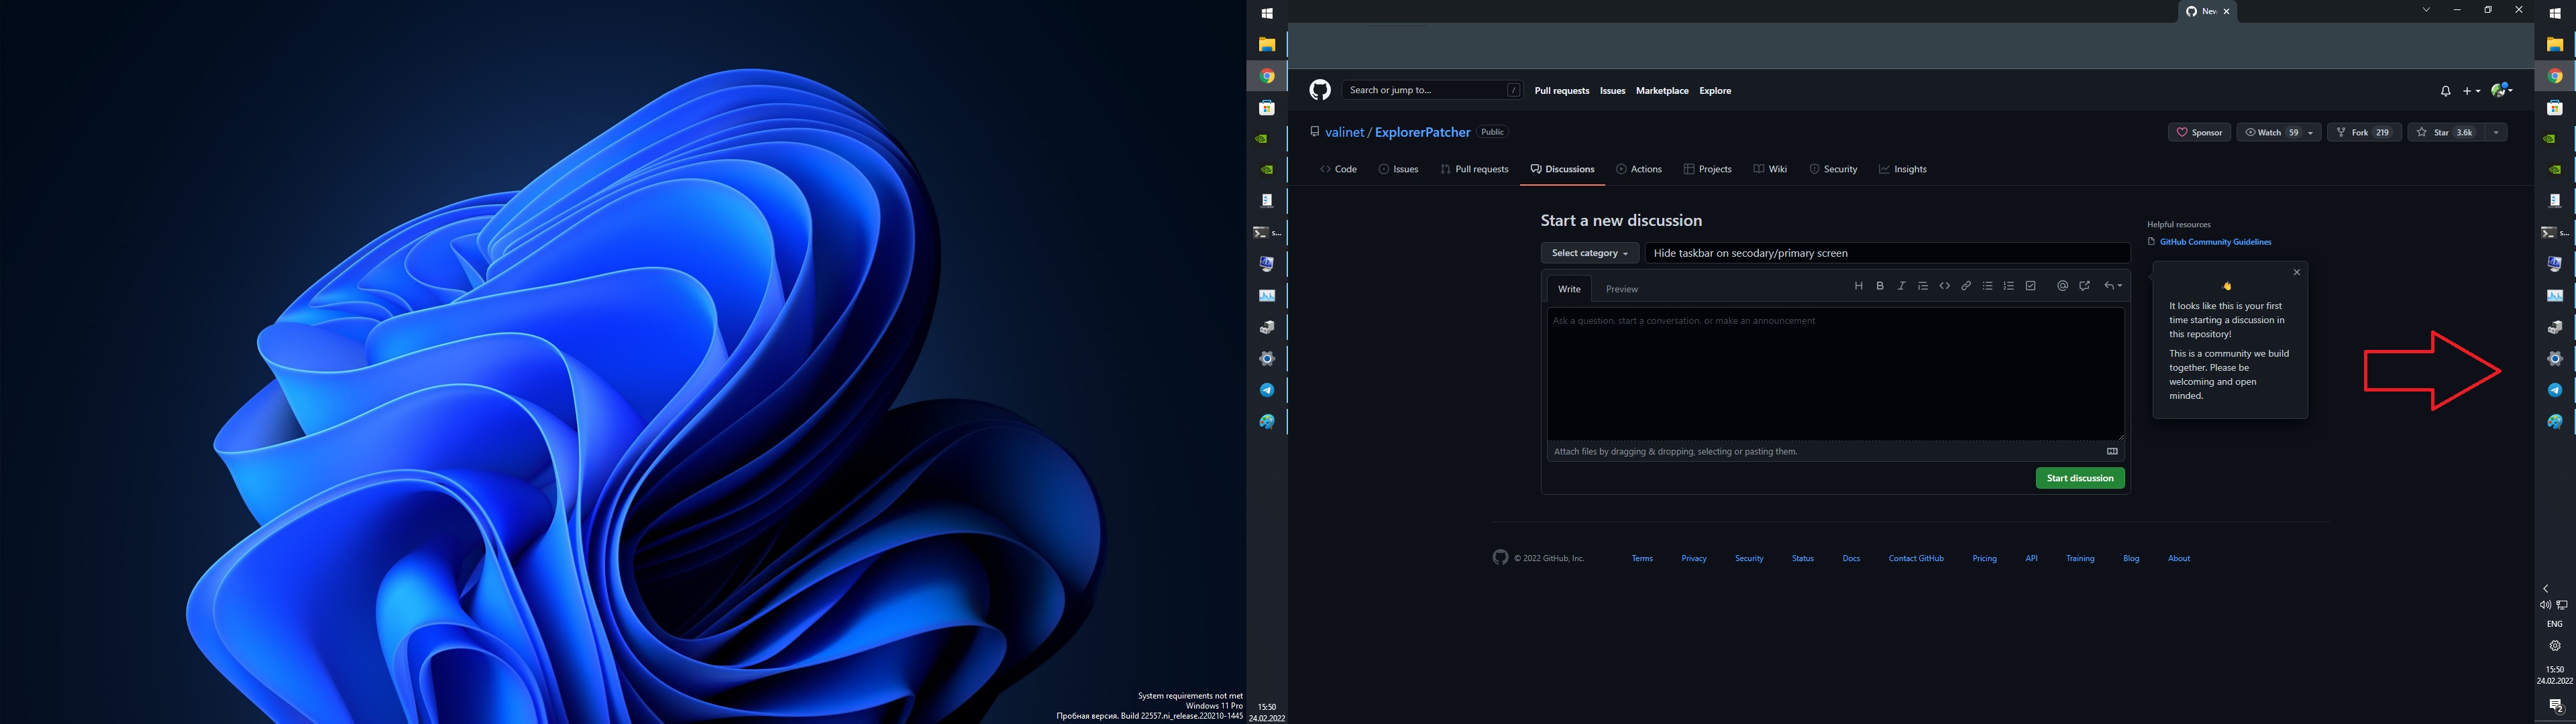Viewport: 2576px width, 724px height.
Task: Open saved replies dropdown
Action: 2113,286
